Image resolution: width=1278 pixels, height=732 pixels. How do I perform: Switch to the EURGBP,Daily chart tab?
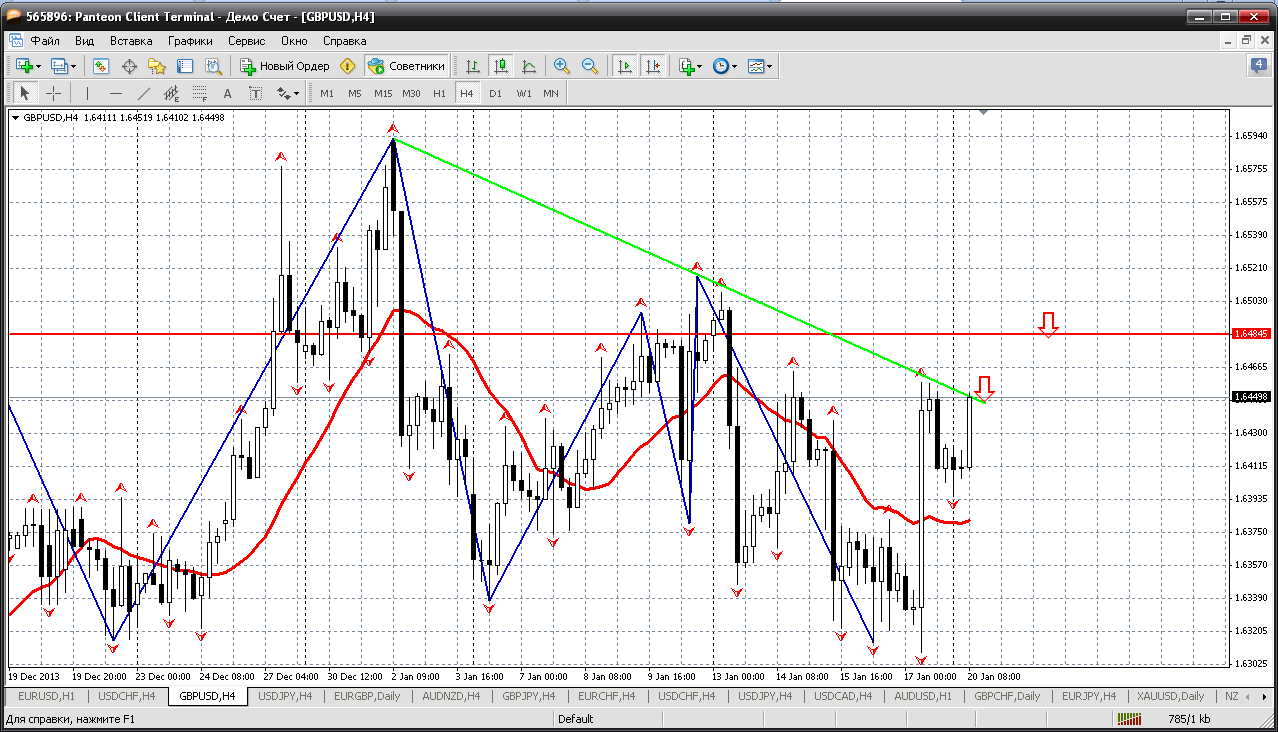point(367,696)
